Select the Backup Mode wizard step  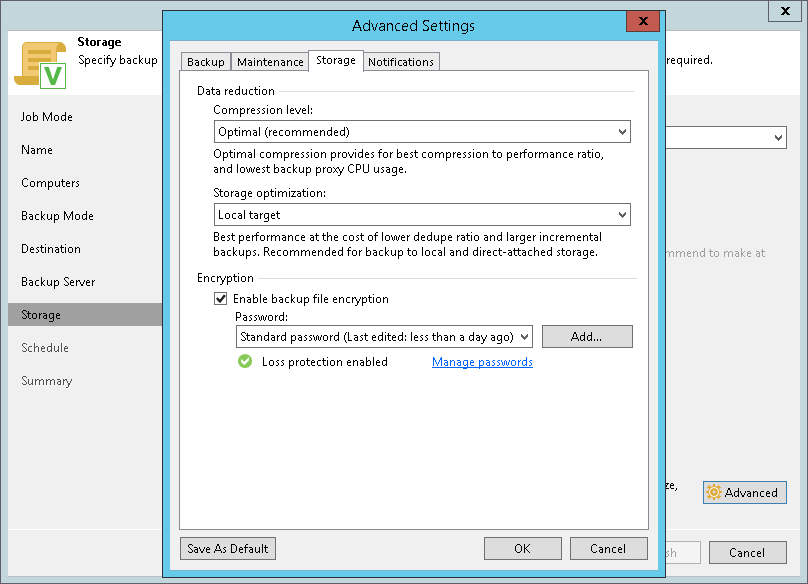click(x=57, y=216)
